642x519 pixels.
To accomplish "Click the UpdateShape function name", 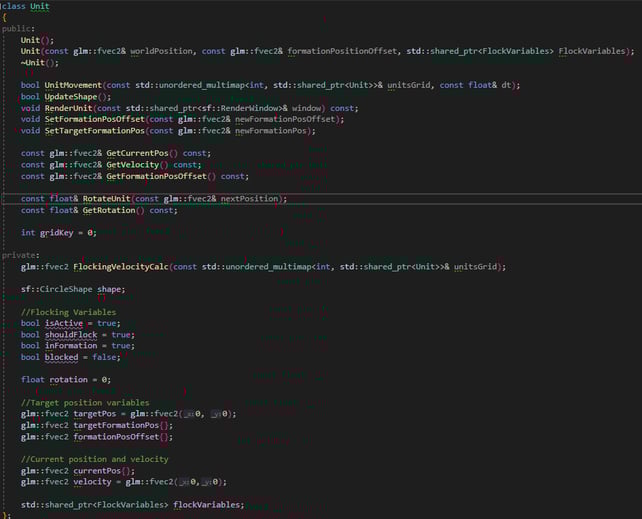I will pyautogui.click(x=71, y=97).
